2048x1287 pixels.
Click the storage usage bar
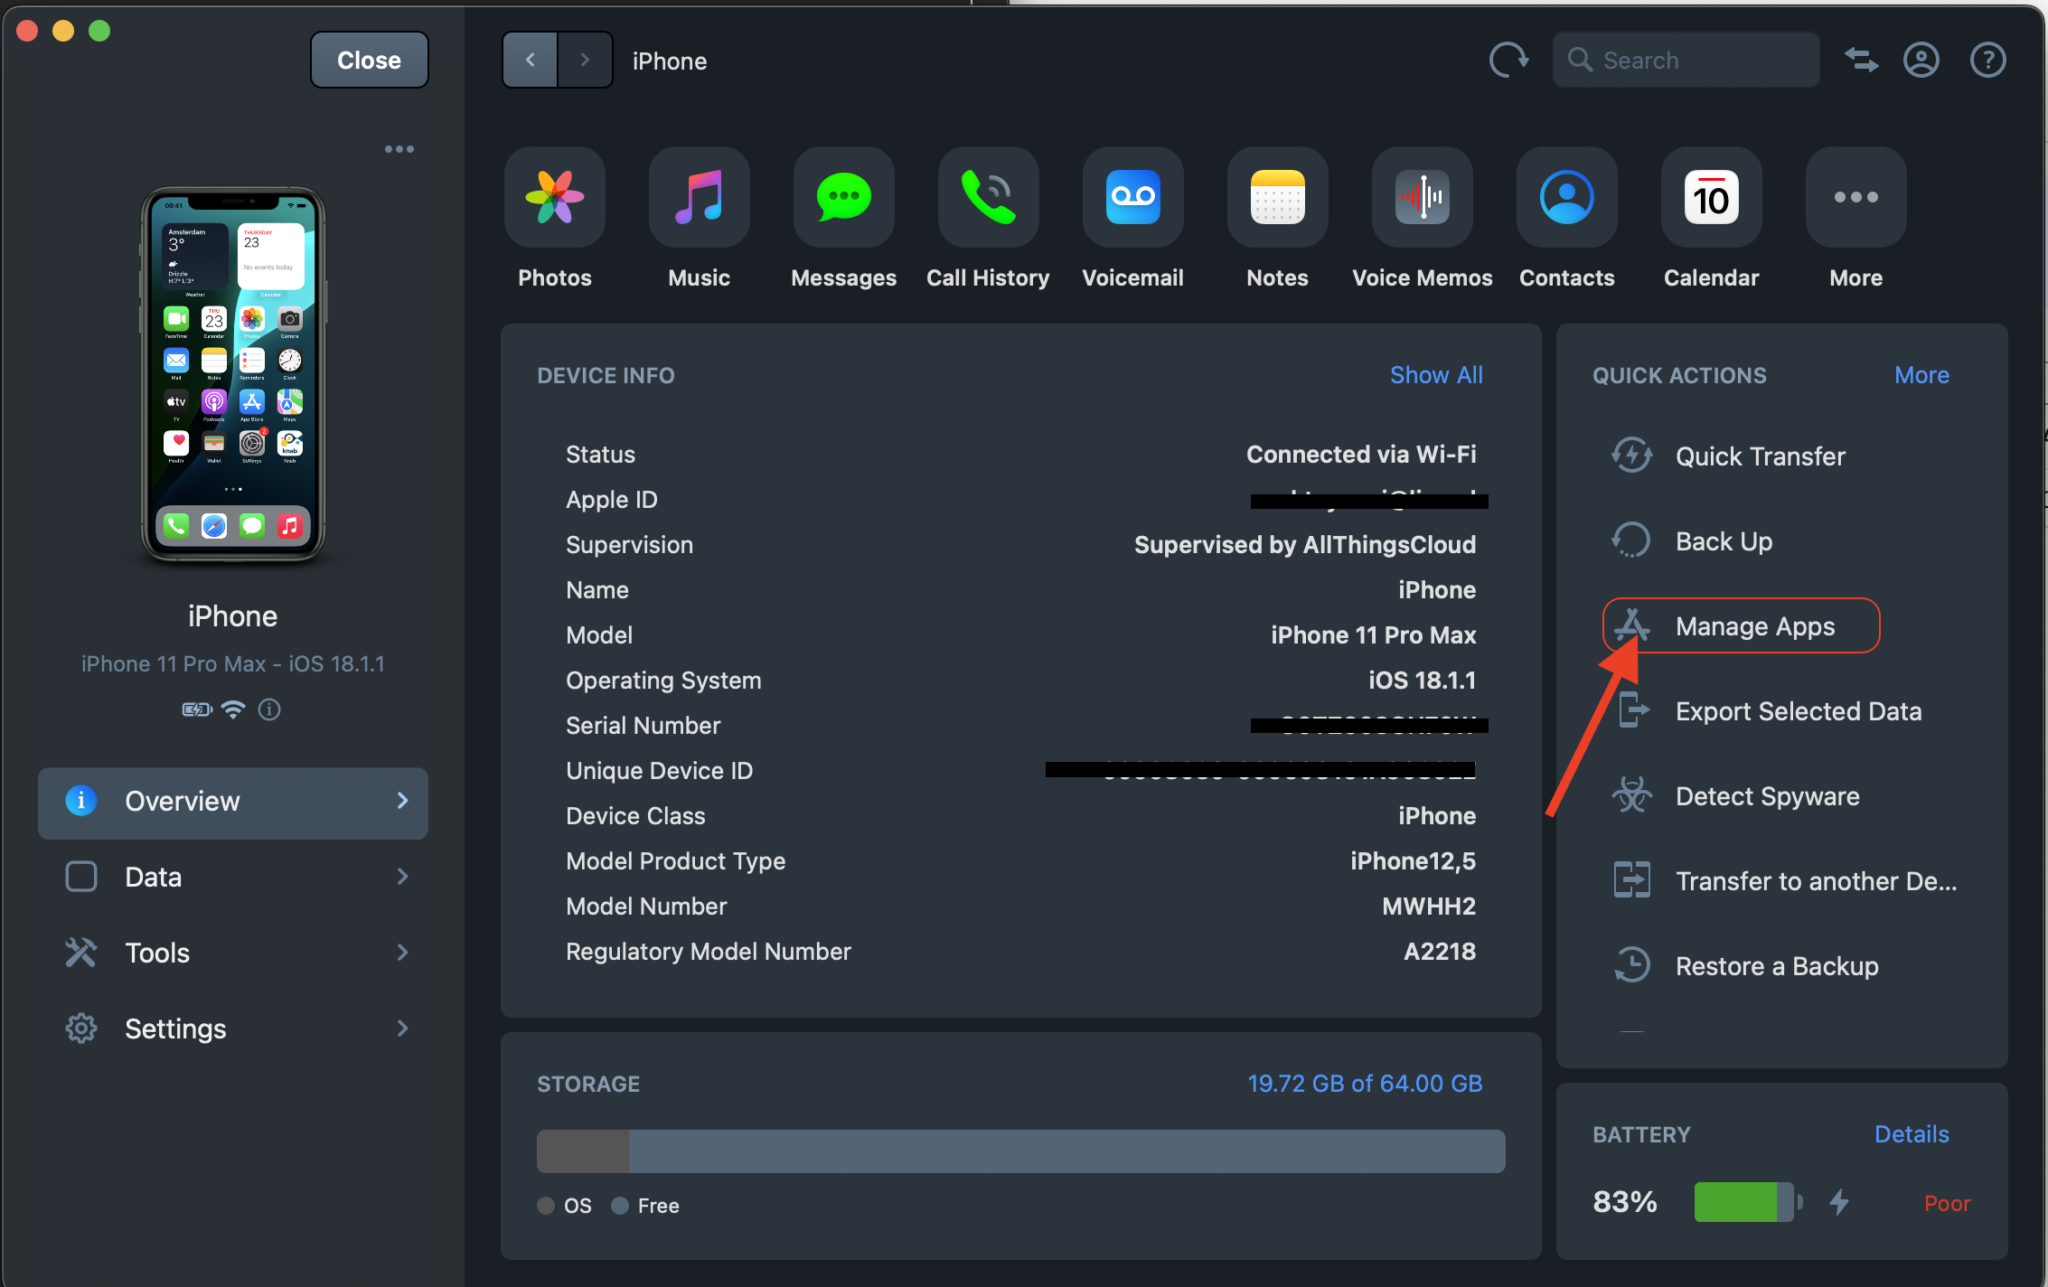pos(1020,1151)
